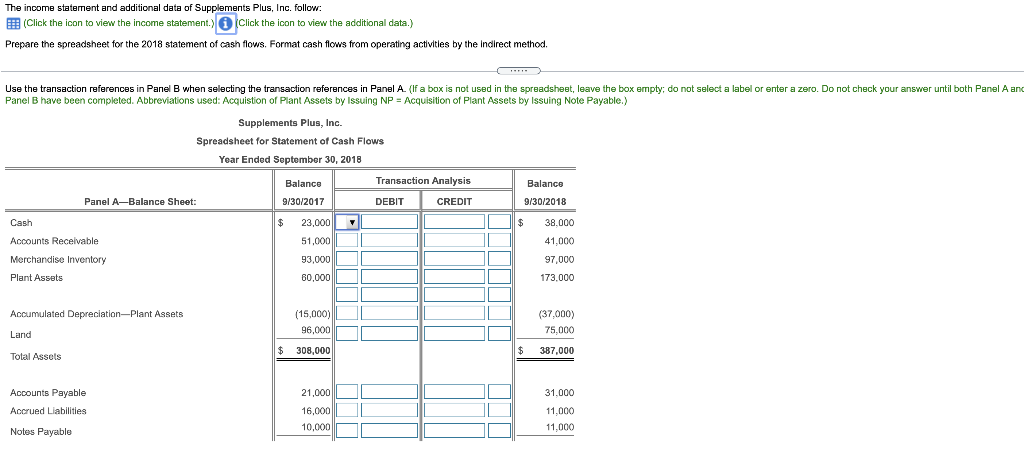Select Accounts Receivable credit amount field
The height and width of the screenshot is (449, 1024).
click(x=455, y=241)
